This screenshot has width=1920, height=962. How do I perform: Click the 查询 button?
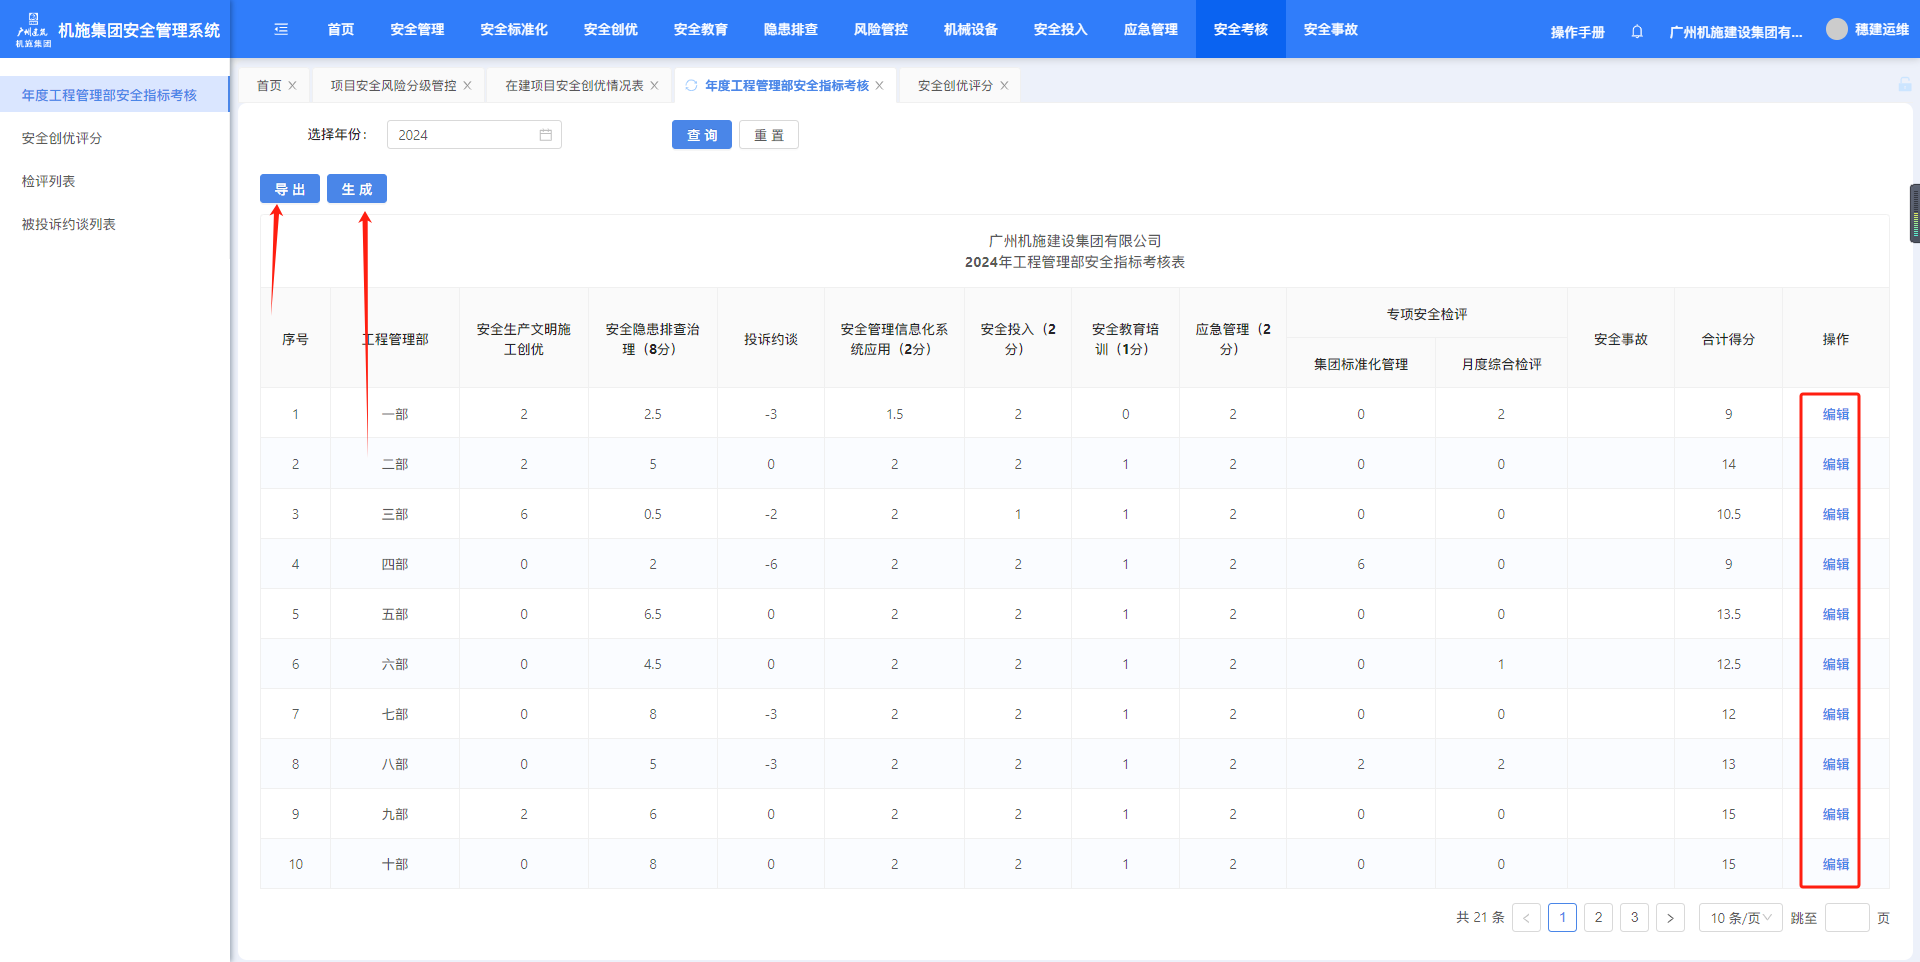click(702, 135)
